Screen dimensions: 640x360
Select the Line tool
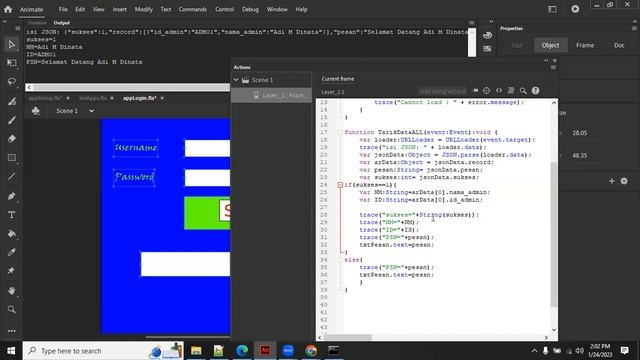point(11,177)
